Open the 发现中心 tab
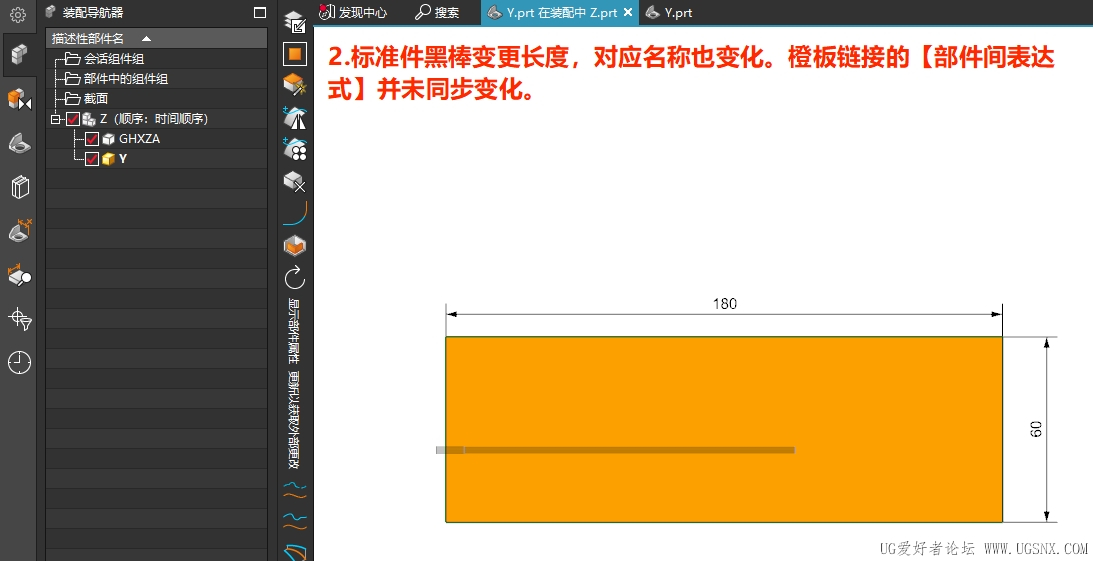The width and height of the screenshot is (1093, 561). (353, 13)
